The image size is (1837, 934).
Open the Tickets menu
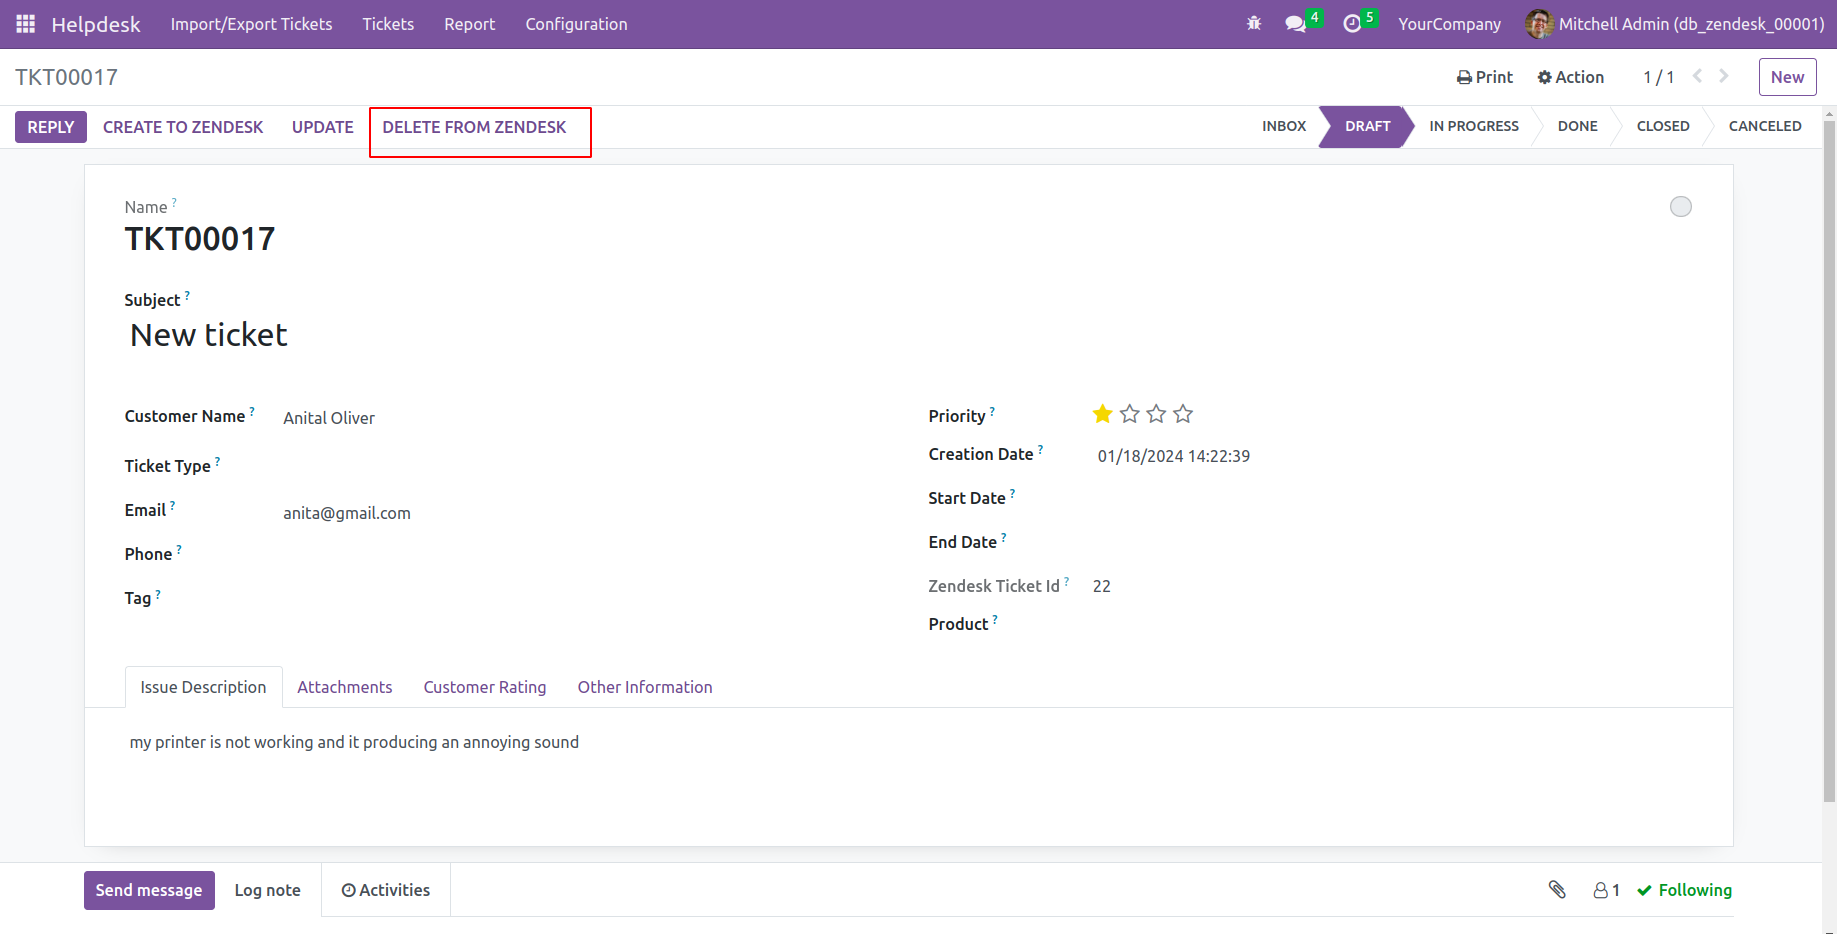click(388, 24)
